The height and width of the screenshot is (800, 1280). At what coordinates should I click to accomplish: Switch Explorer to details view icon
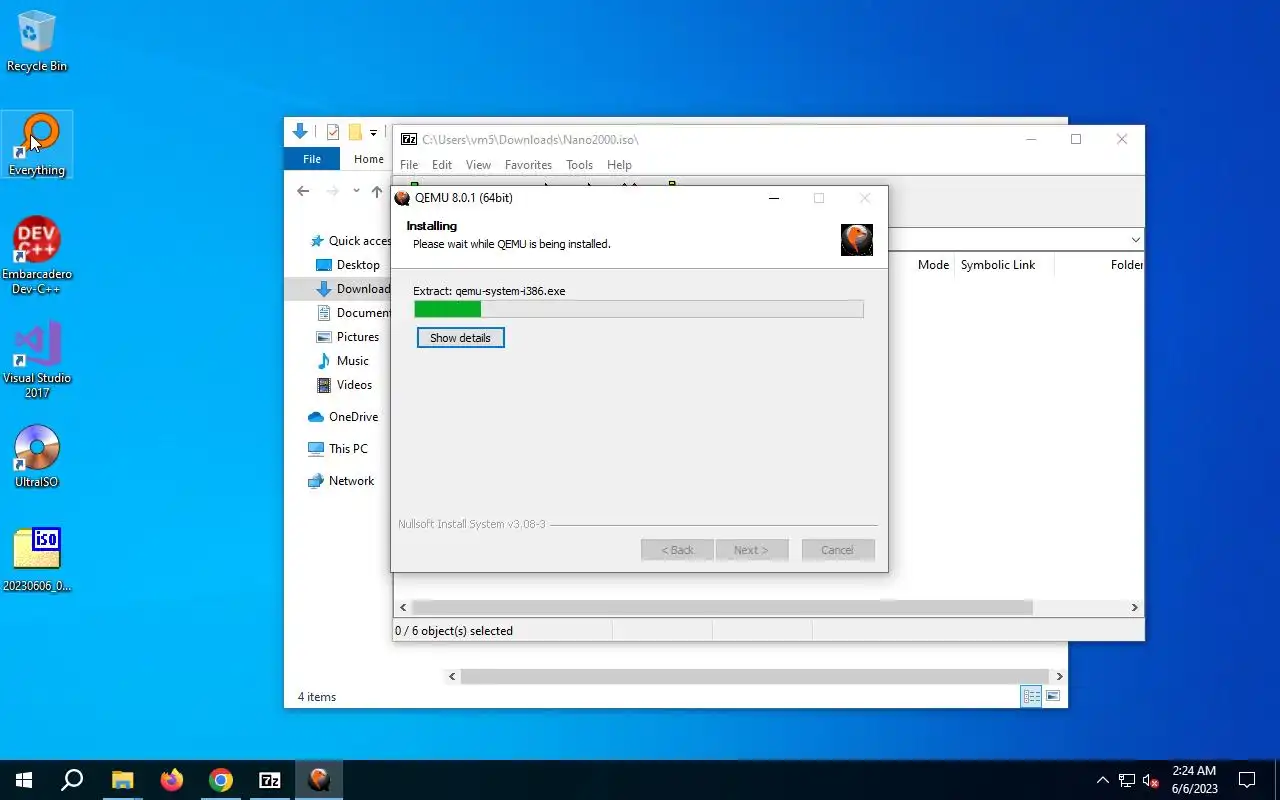pyautogui.click(x=1031, y=696)
